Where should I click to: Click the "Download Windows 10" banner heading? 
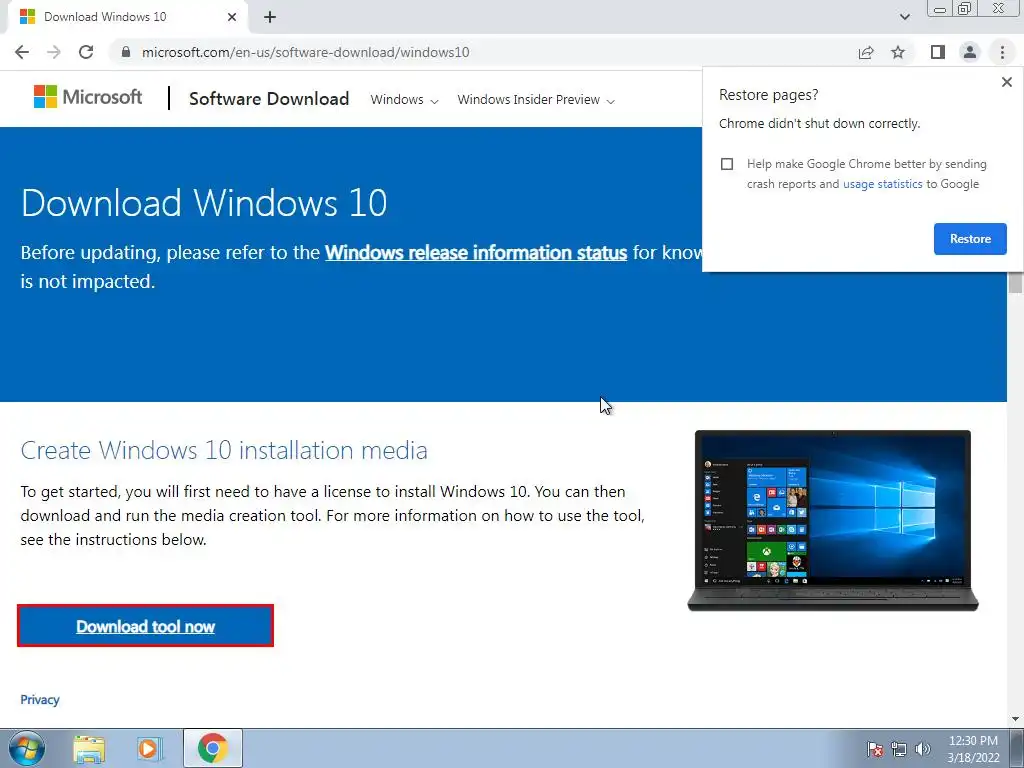pos(204,202)
